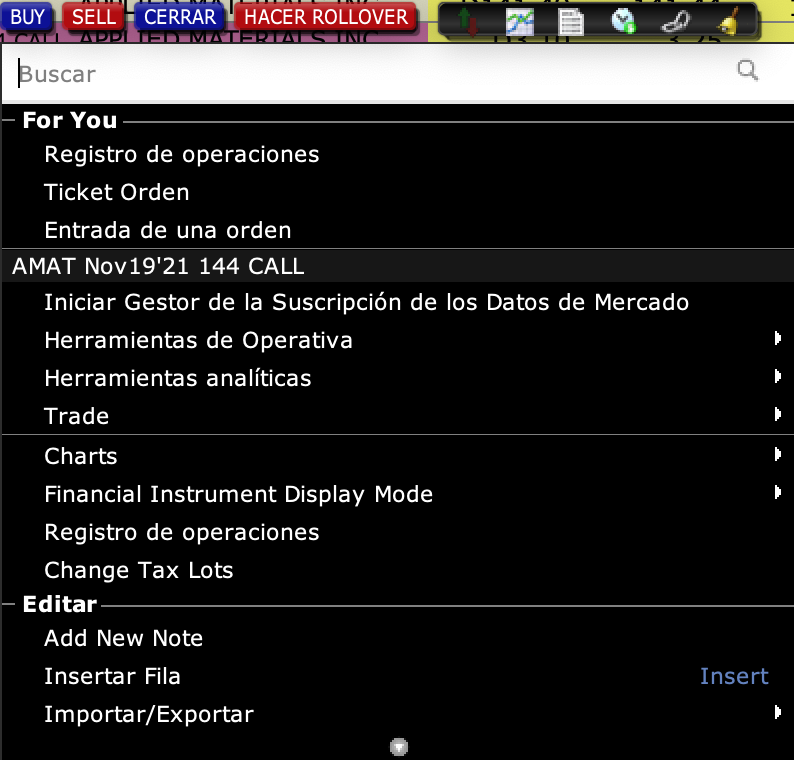Image resolution: width=794 pixels, height=760 pixels.
Task: Expand the Charts submenu
Action: click(x=398, y=456)
